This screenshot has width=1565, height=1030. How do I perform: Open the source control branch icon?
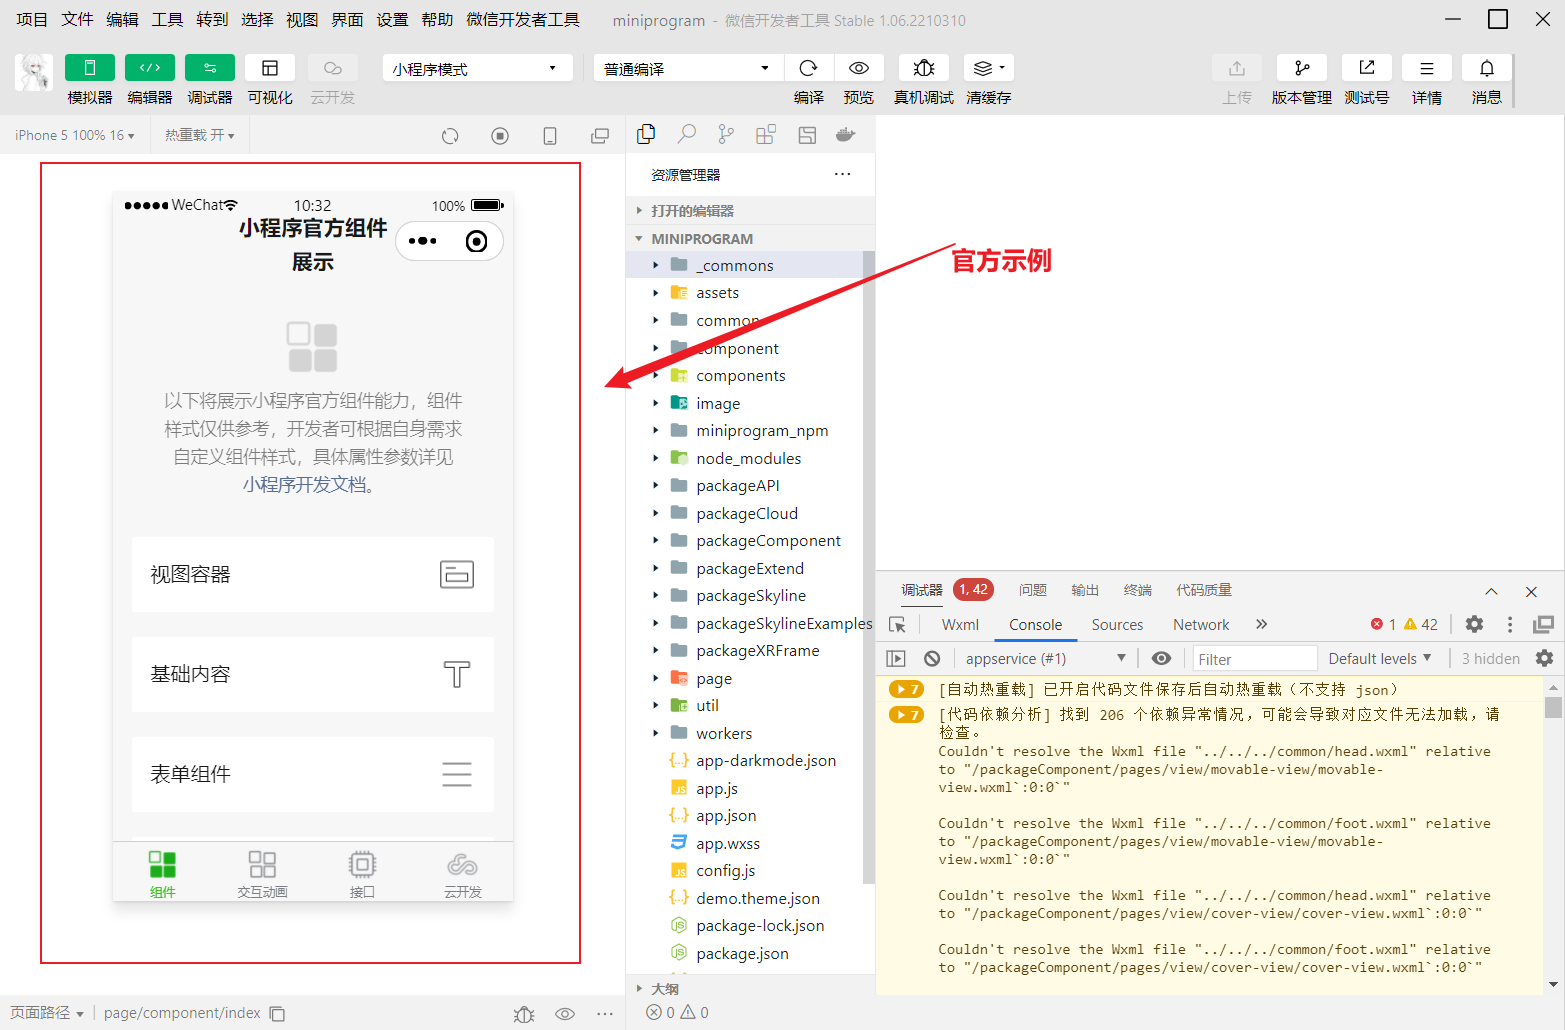[x=726, y=134]
